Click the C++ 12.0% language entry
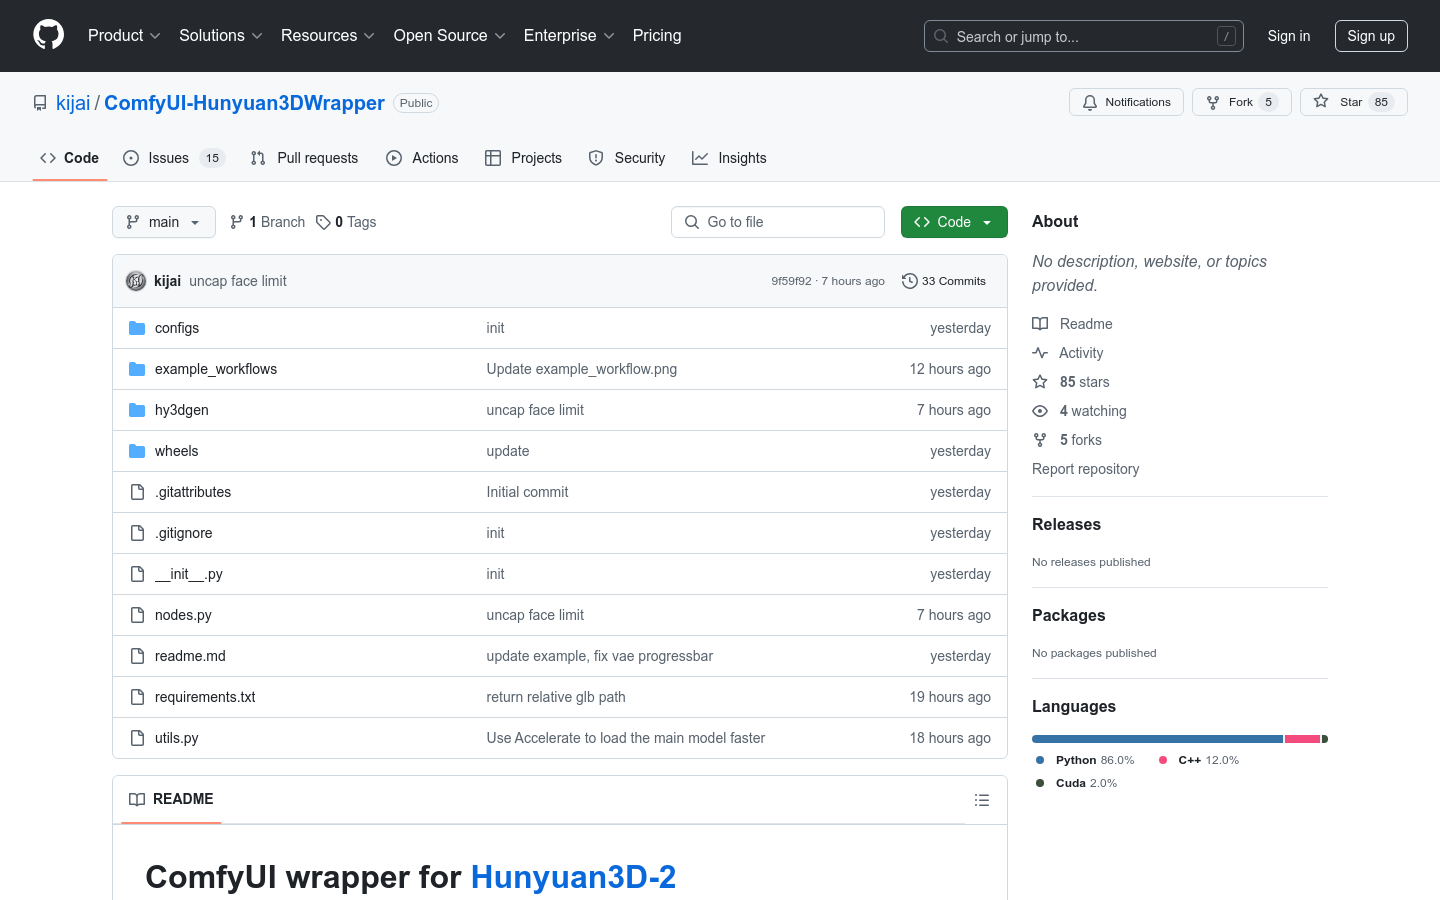This screenshot has height=900, width=1440. click(x=1199, y=760)
